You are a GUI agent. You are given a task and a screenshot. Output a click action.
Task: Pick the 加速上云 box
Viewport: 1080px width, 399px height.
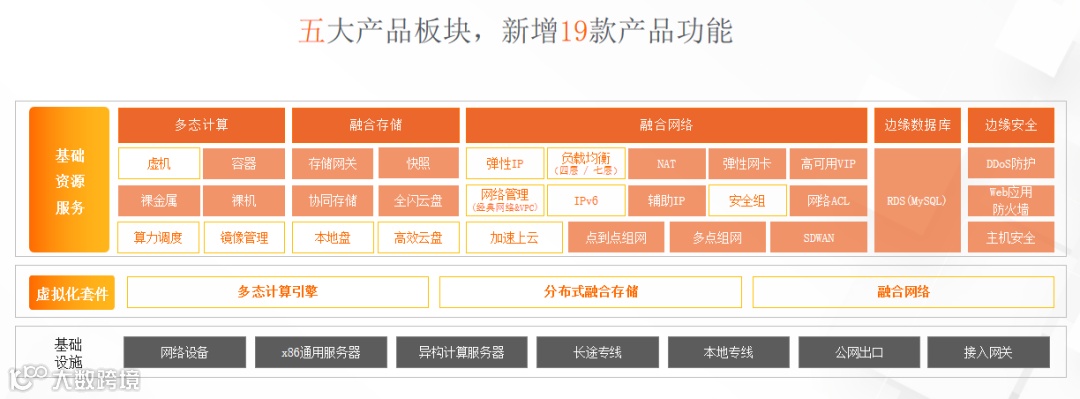coord(515,238)
